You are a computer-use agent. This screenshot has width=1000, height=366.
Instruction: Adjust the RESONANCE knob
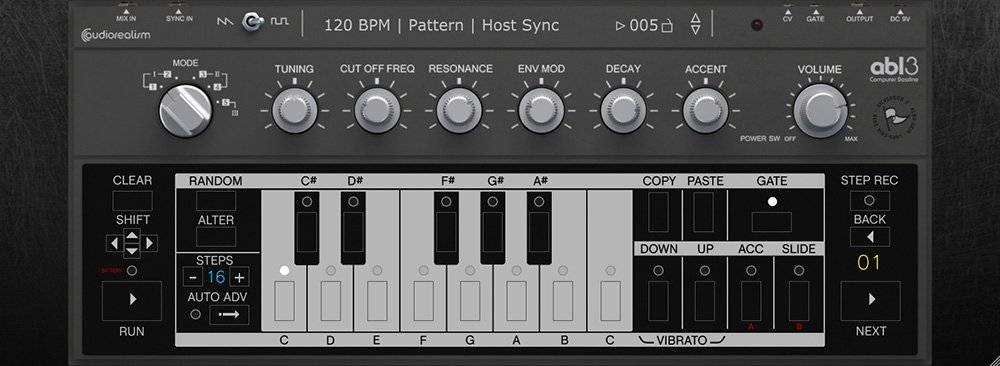459,110
